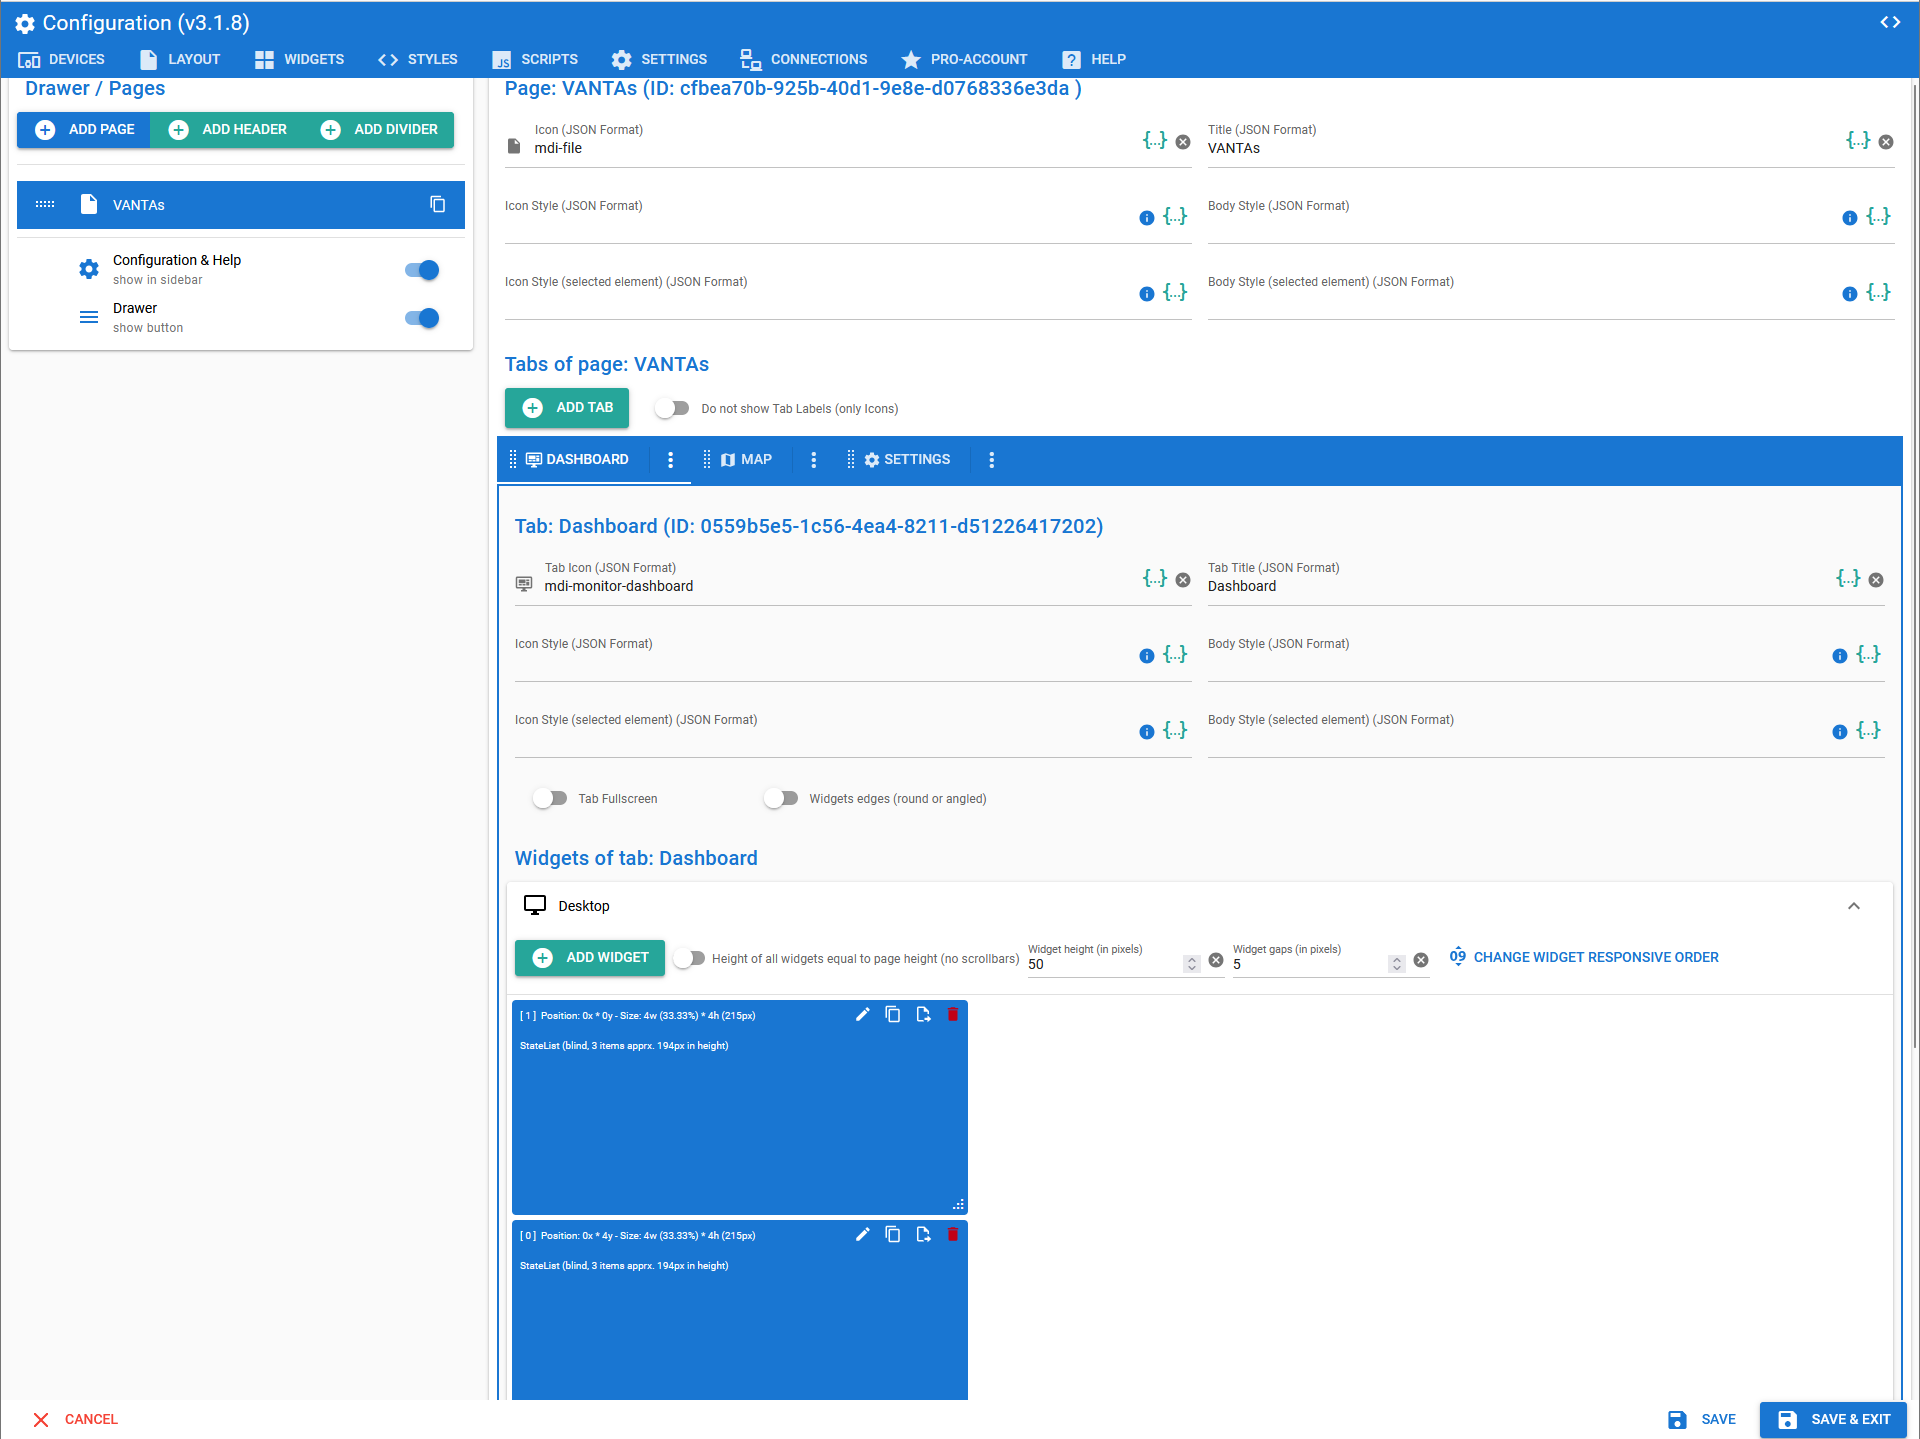Image resolution: width=1920 pixels, height=1439 pixels.
Task: Show info for the page Icon Style field
Action: [1147, 218]
